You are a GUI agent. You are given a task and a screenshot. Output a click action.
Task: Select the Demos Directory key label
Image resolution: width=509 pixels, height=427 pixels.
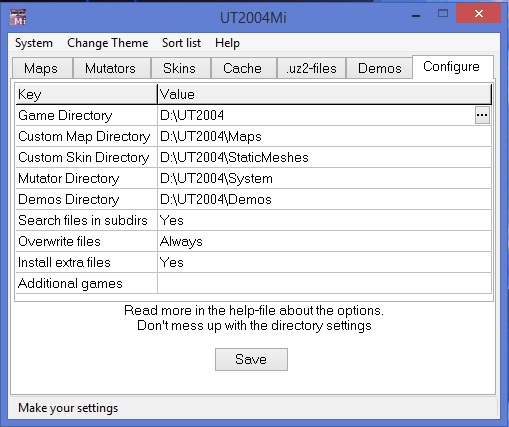click(x=86, y=199)
